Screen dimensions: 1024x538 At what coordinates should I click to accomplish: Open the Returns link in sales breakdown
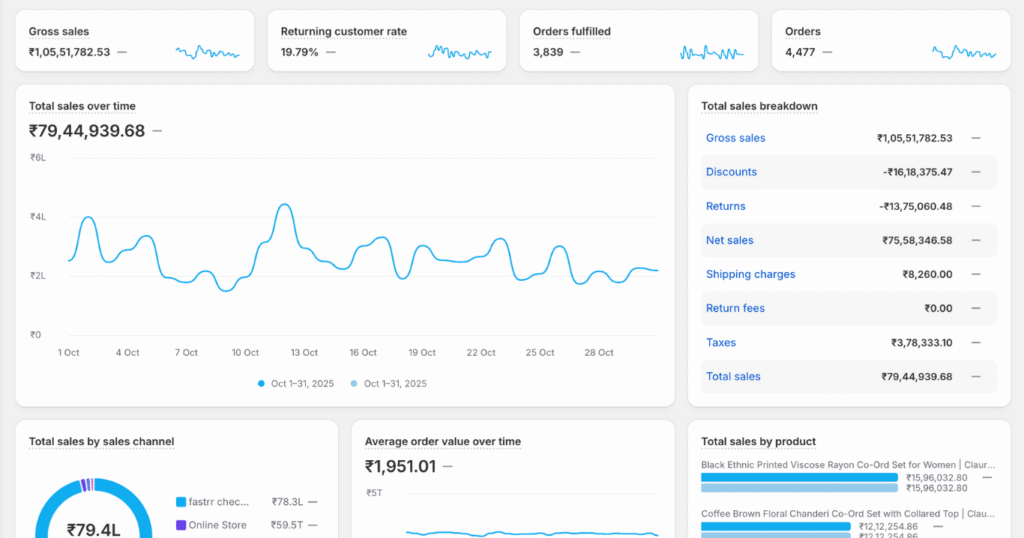coord(725,206)
